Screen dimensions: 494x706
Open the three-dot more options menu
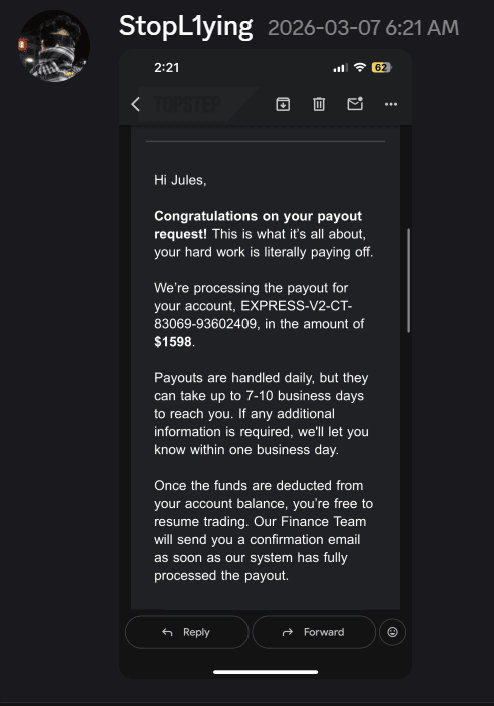coord(391,104)
